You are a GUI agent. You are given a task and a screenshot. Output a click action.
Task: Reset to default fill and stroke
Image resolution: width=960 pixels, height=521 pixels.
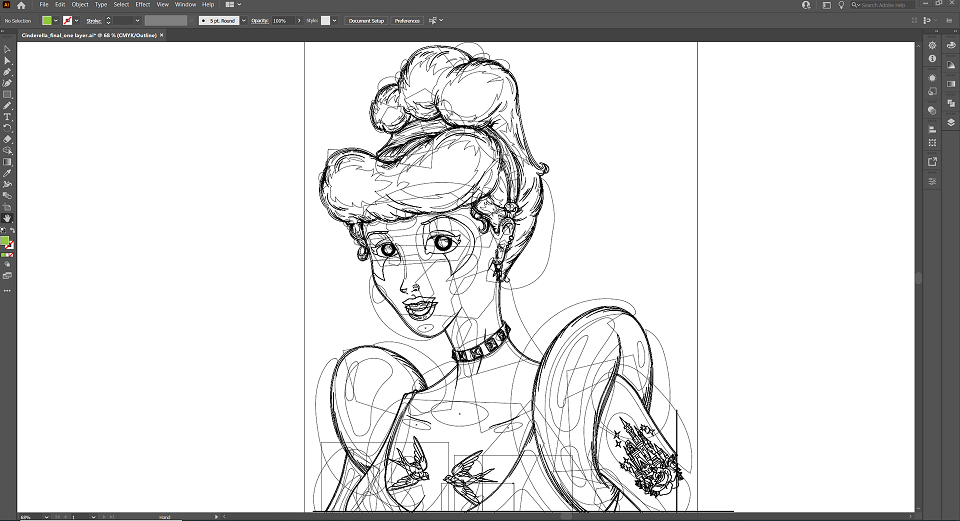click(3, 231)
